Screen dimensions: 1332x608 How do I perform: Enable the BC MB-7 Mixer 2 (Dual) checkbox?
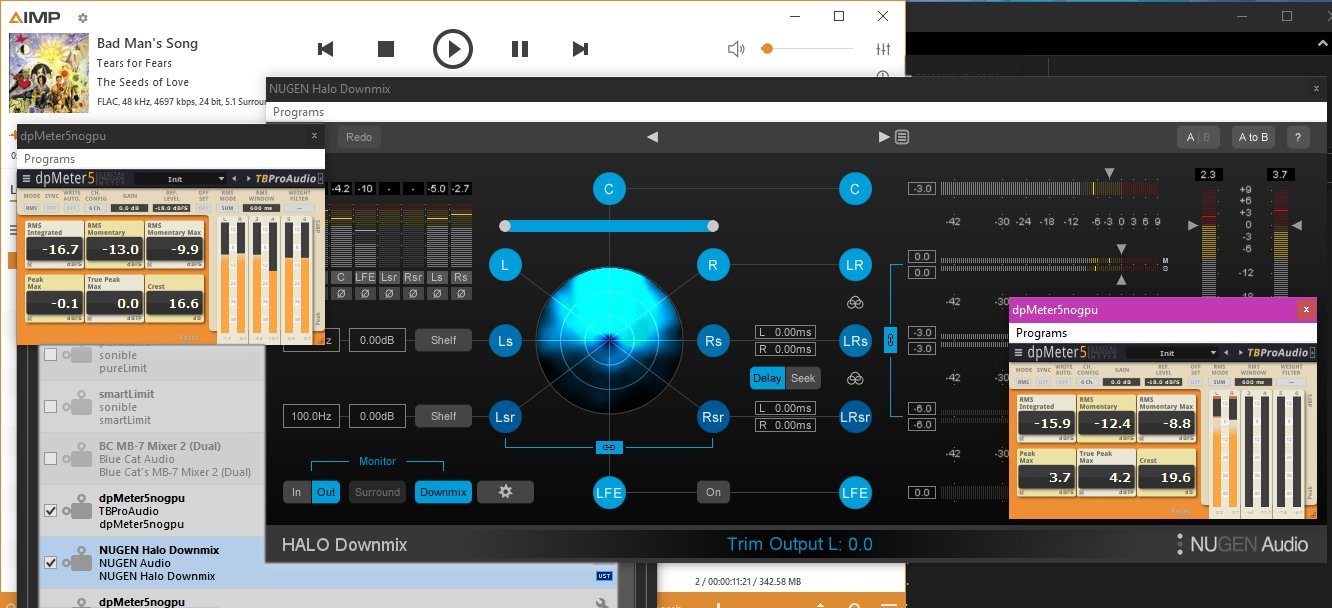[51, 458]
